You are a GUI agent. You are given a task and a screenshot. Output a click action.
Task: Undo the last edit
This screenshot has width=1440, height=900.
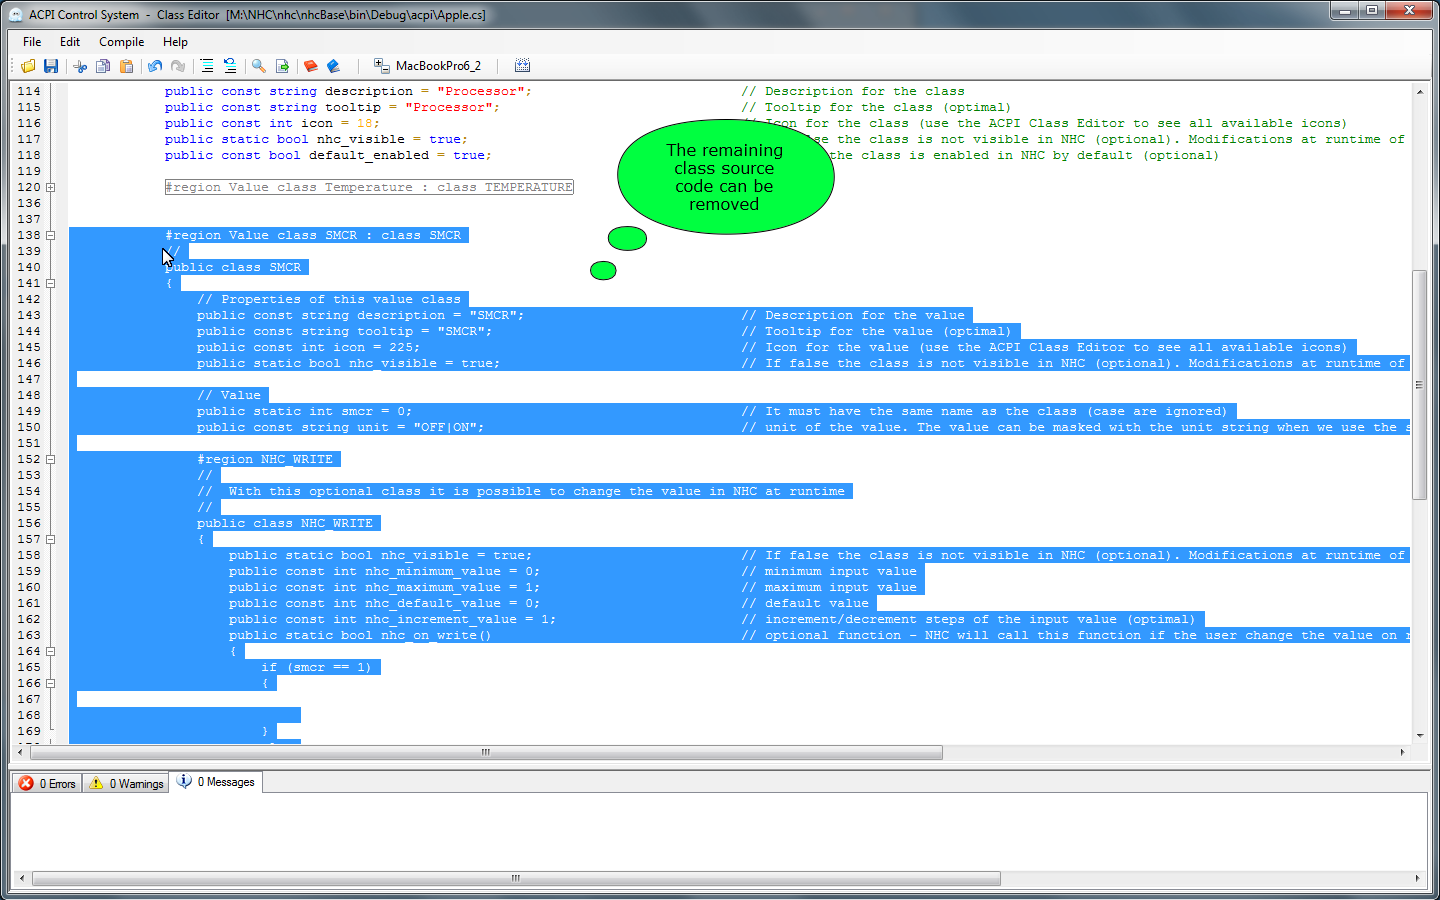tap(155, 66)
